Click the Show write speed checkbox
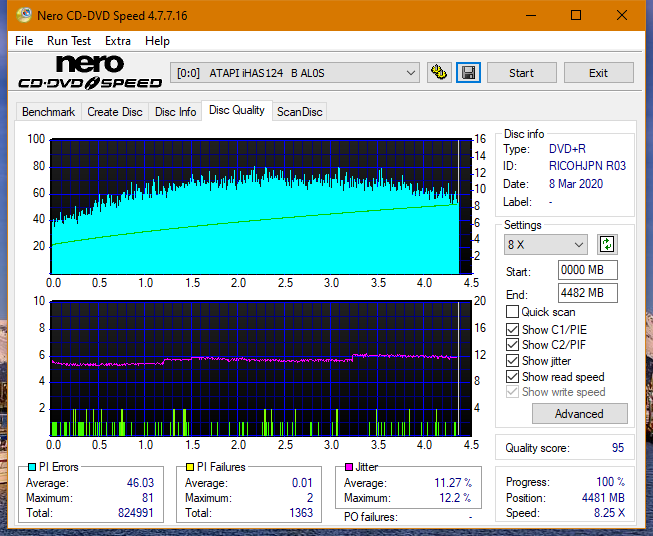This screenshot has width=653, height=536. (x=512, y=392)
